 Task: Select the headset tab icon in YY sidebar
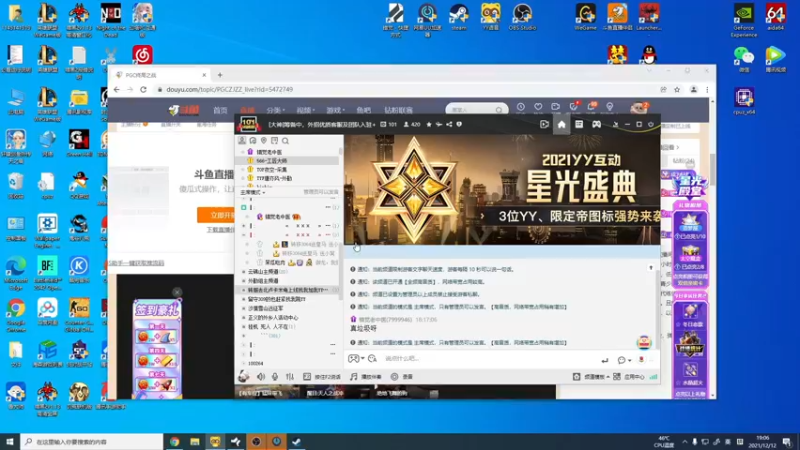pos(253,141)
